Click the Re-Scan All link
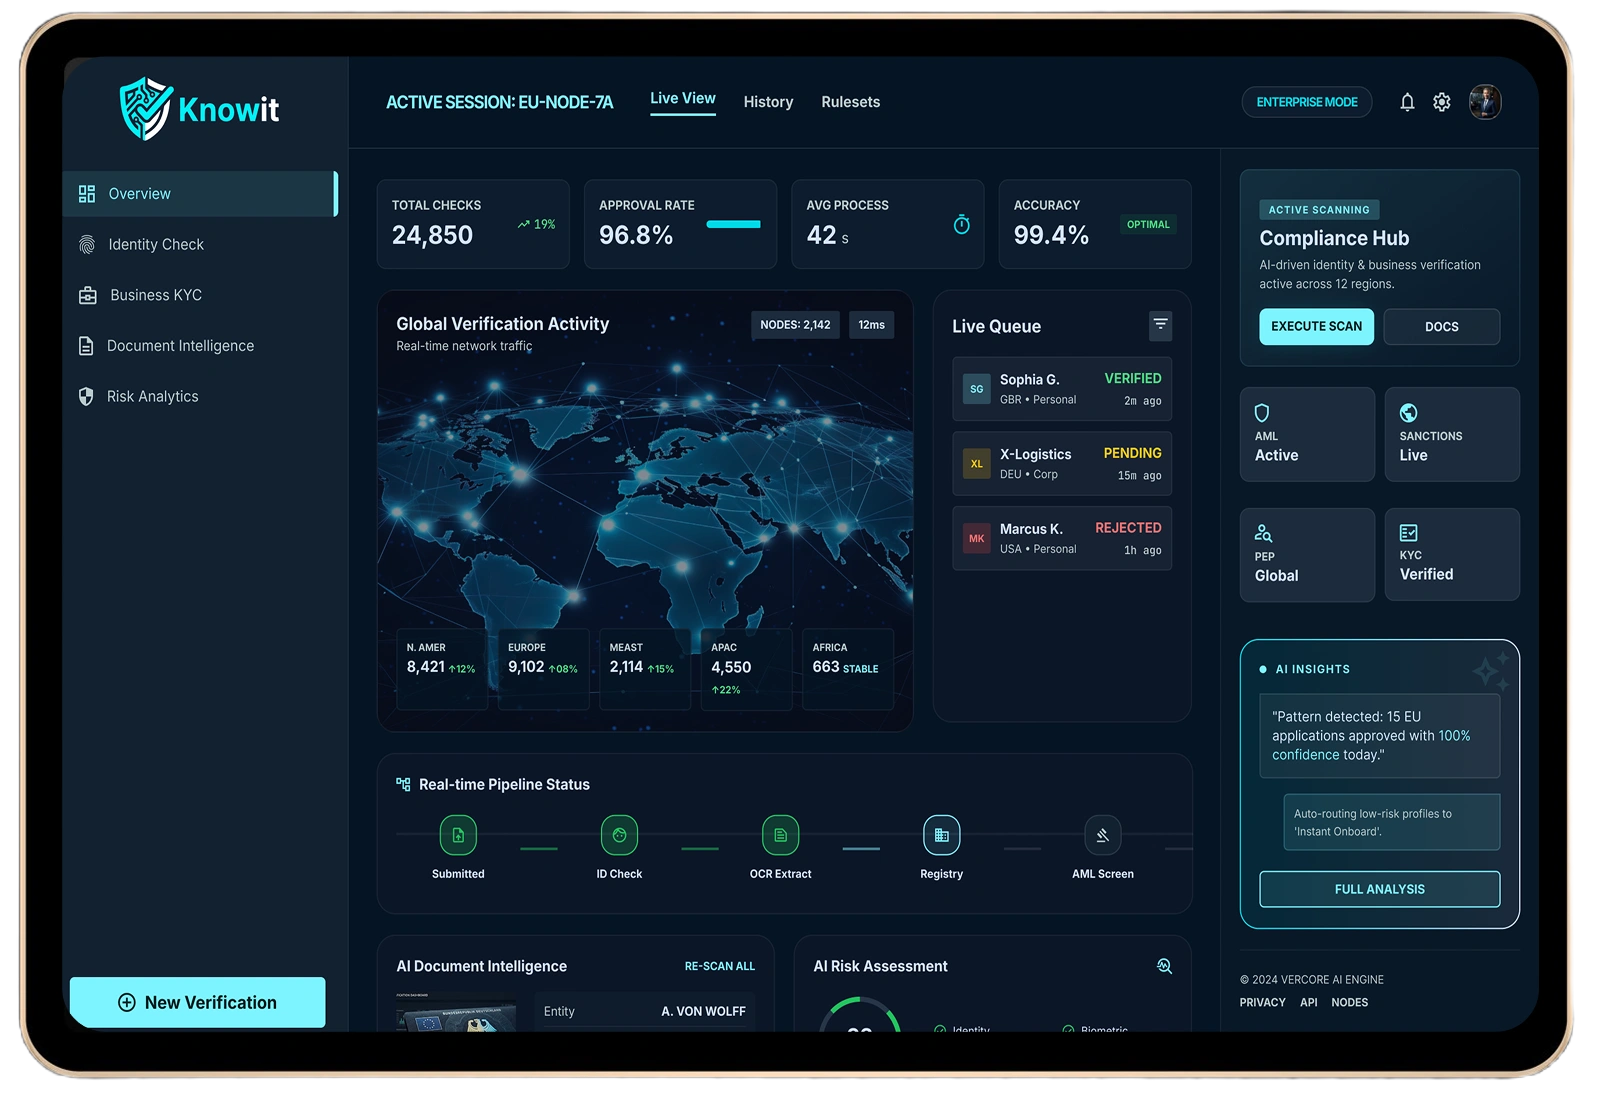This screenshot has width=1602, height=1115. tap(720, 966)
